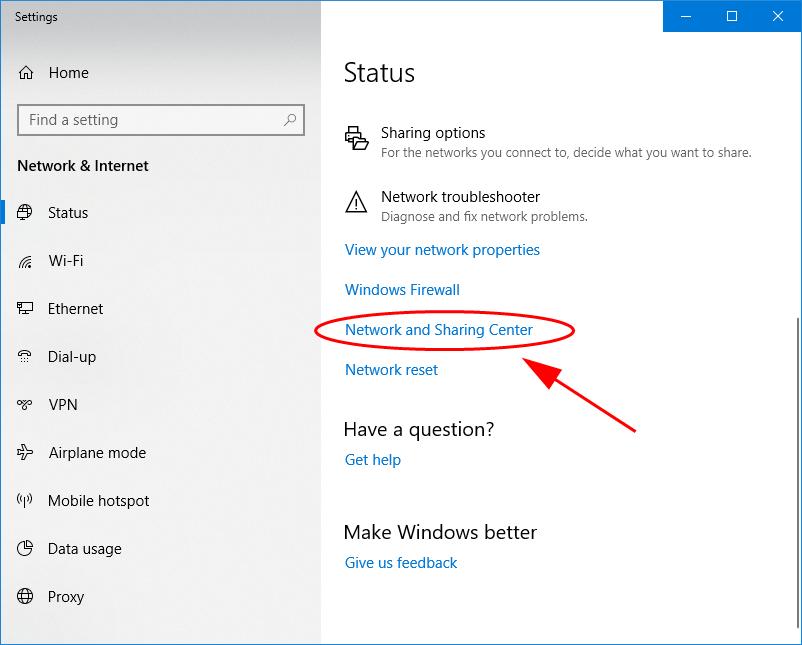This screenshot has width=802, height=645.
Task: Open VPN using its icon
Action: 26,405
